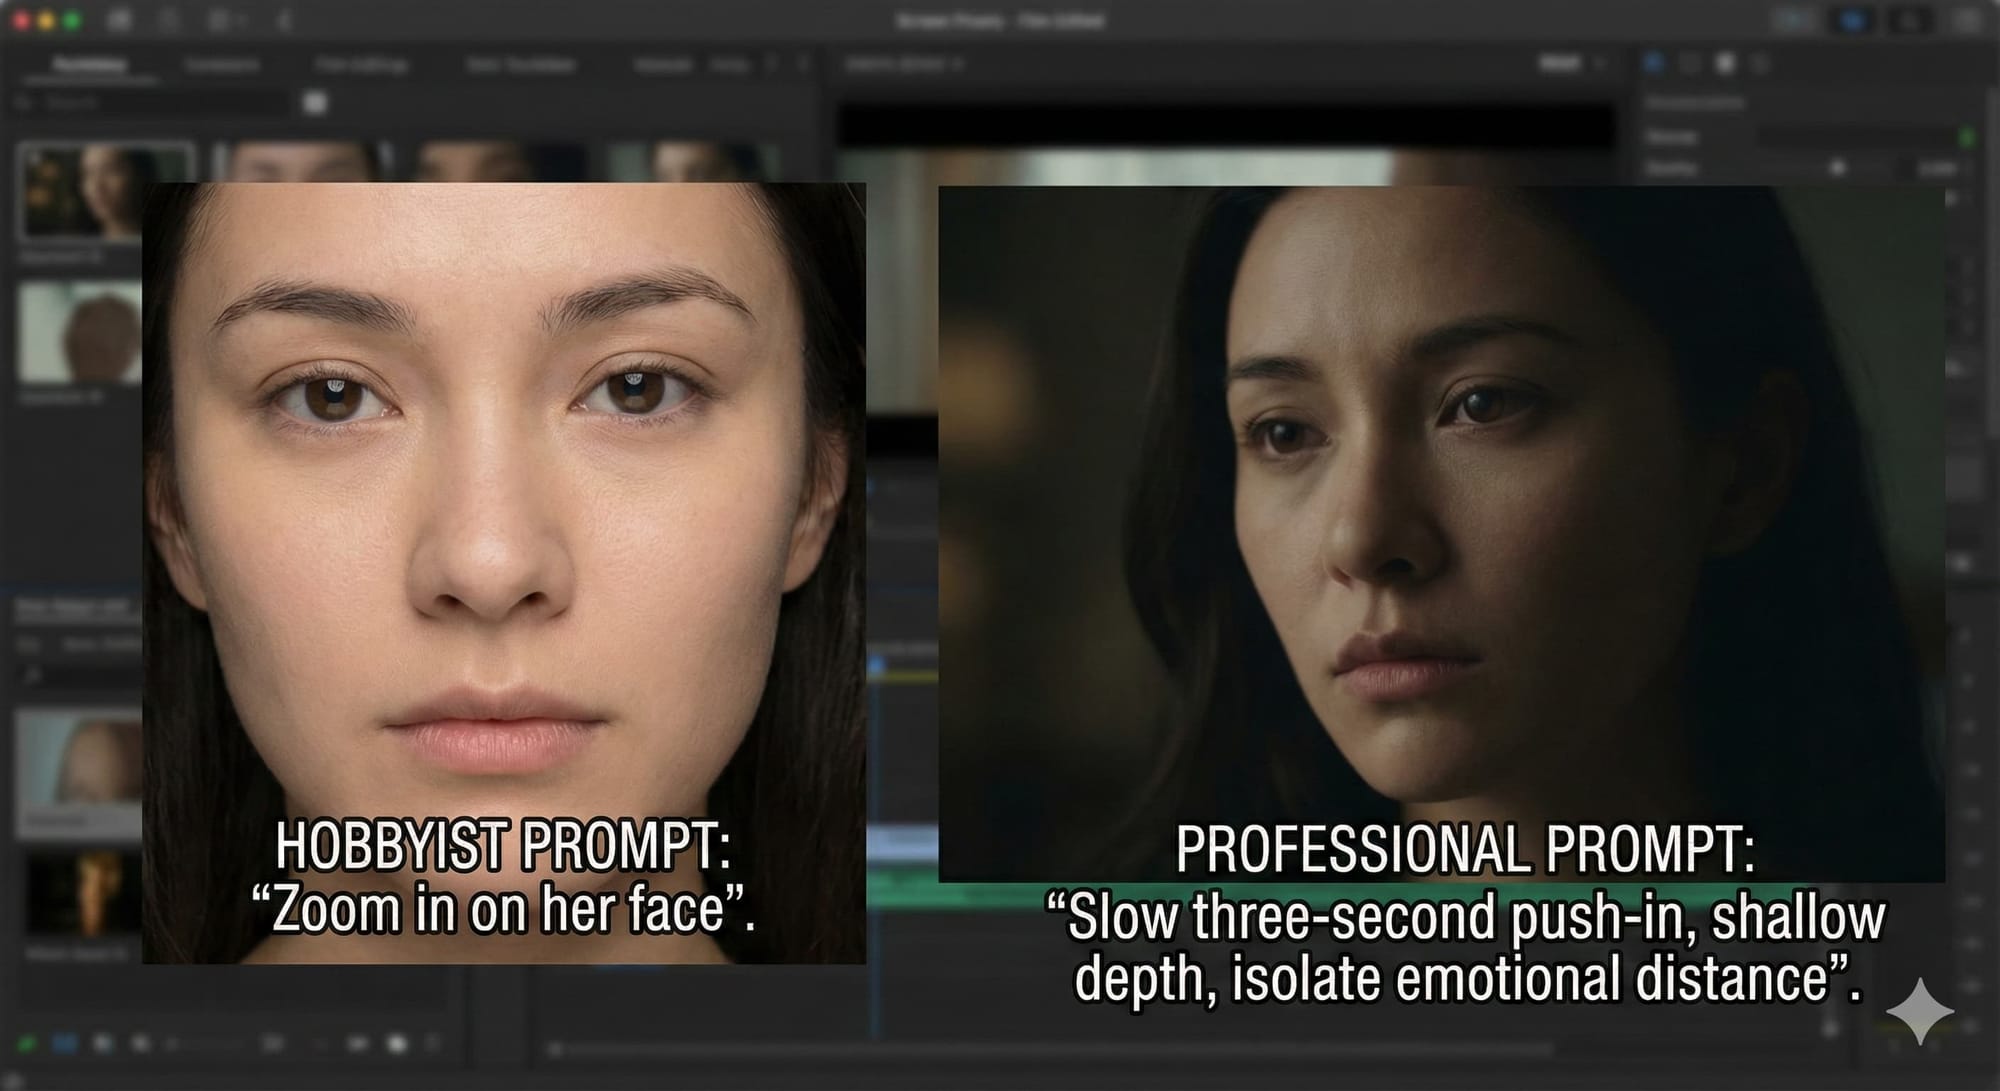Viewport: 2000px width, 1091px height.
Task: Click the back chevron in the title bar
Action: tap(284, 20)
